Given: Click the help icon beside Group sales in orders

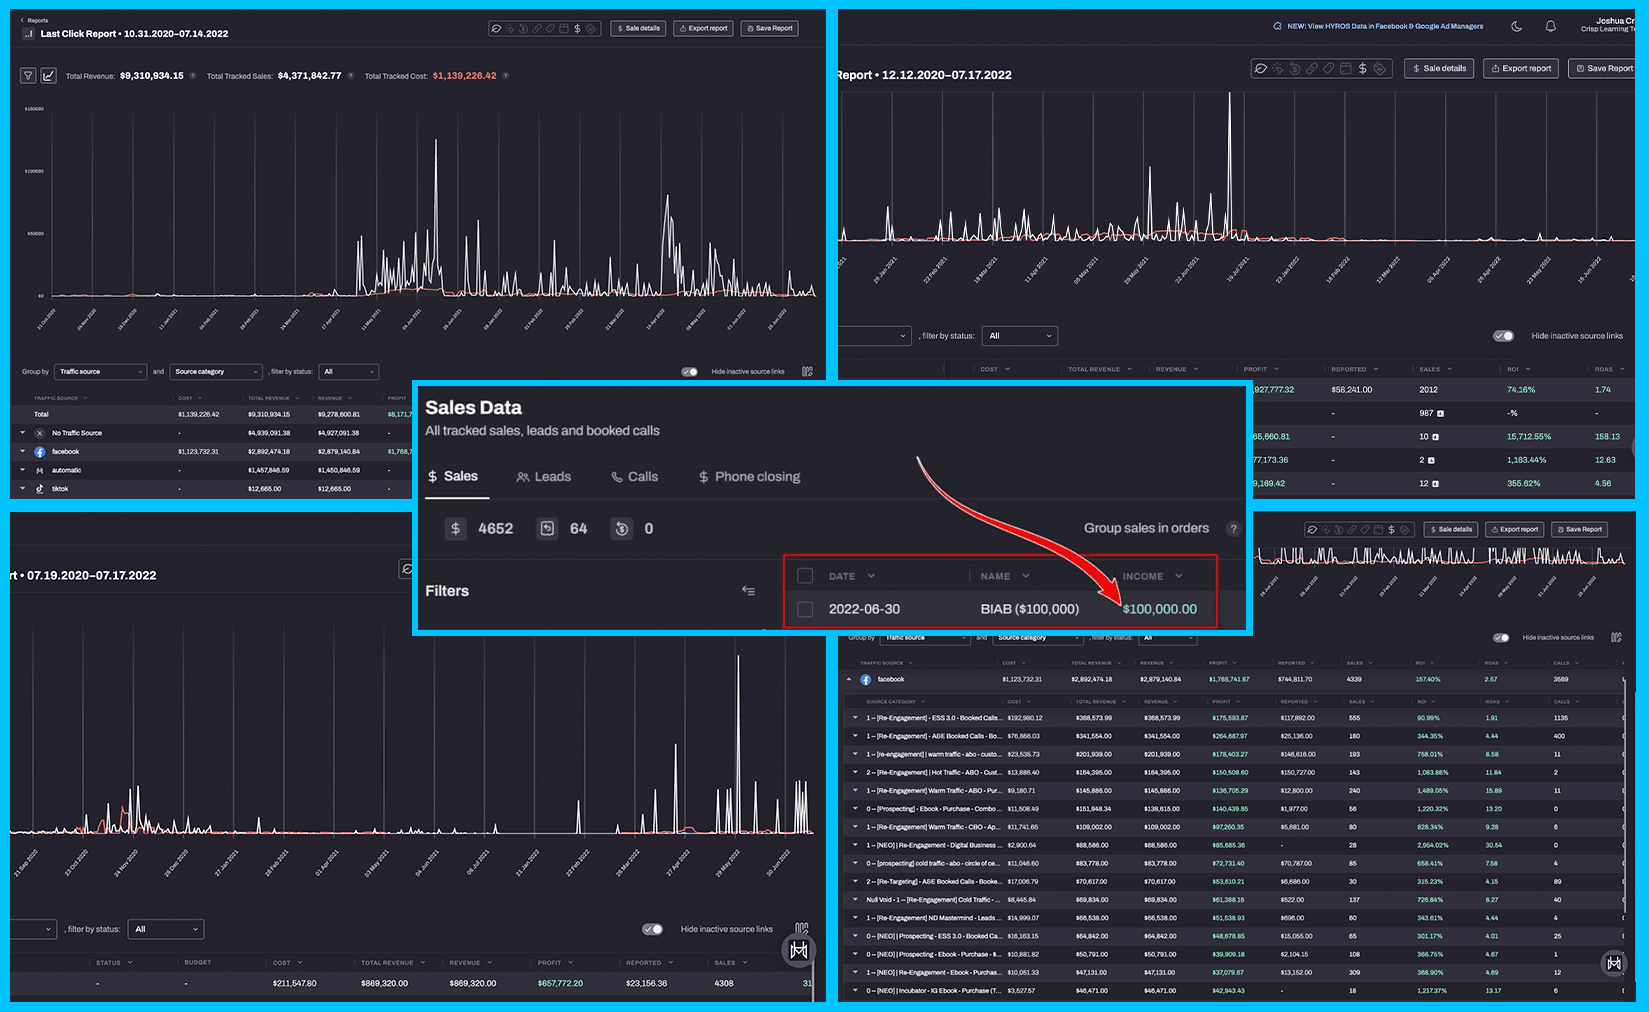Looking at the screenshot, I should 1233,529.
